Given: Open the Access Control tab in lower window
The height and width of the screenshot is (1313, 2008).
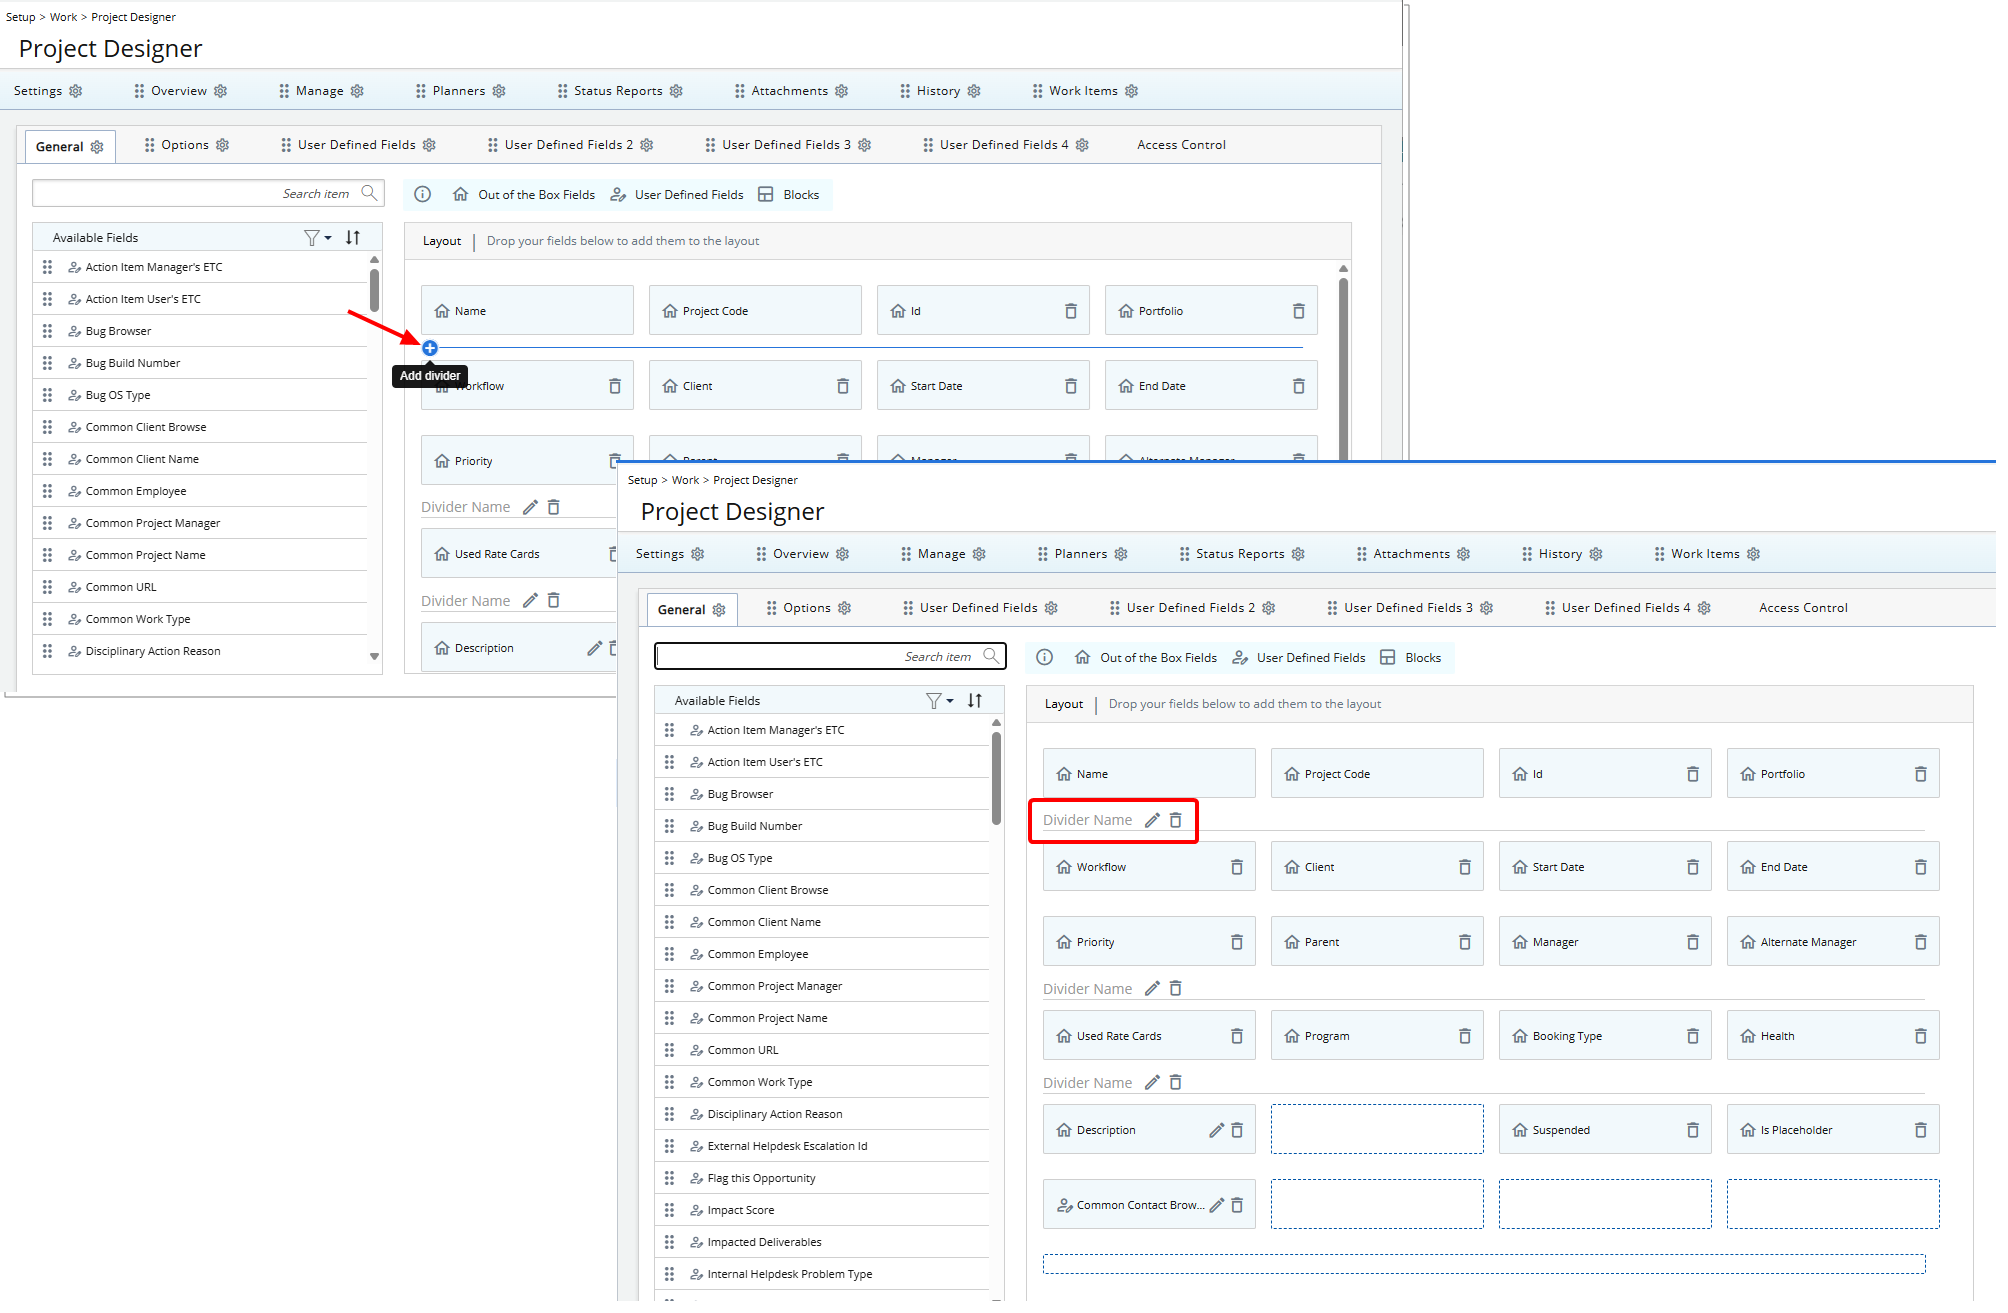Looking at the screenshot, I should click(x=1803, y=608).
